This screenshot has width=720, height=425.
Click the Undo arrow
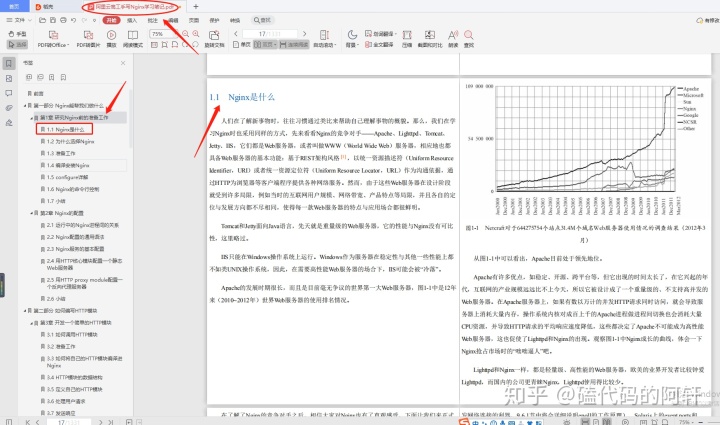(73, 20)
